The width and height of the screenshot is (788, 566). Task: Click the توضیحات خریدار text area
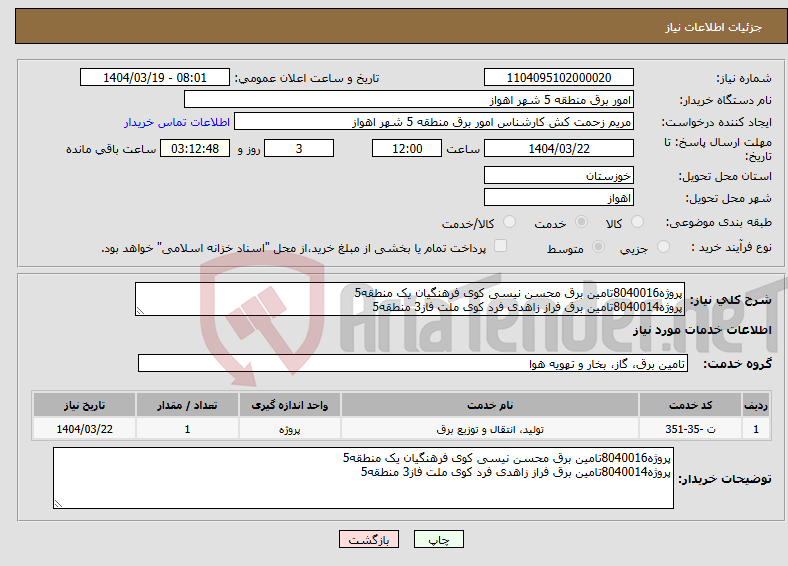click(x=363, y=478)
